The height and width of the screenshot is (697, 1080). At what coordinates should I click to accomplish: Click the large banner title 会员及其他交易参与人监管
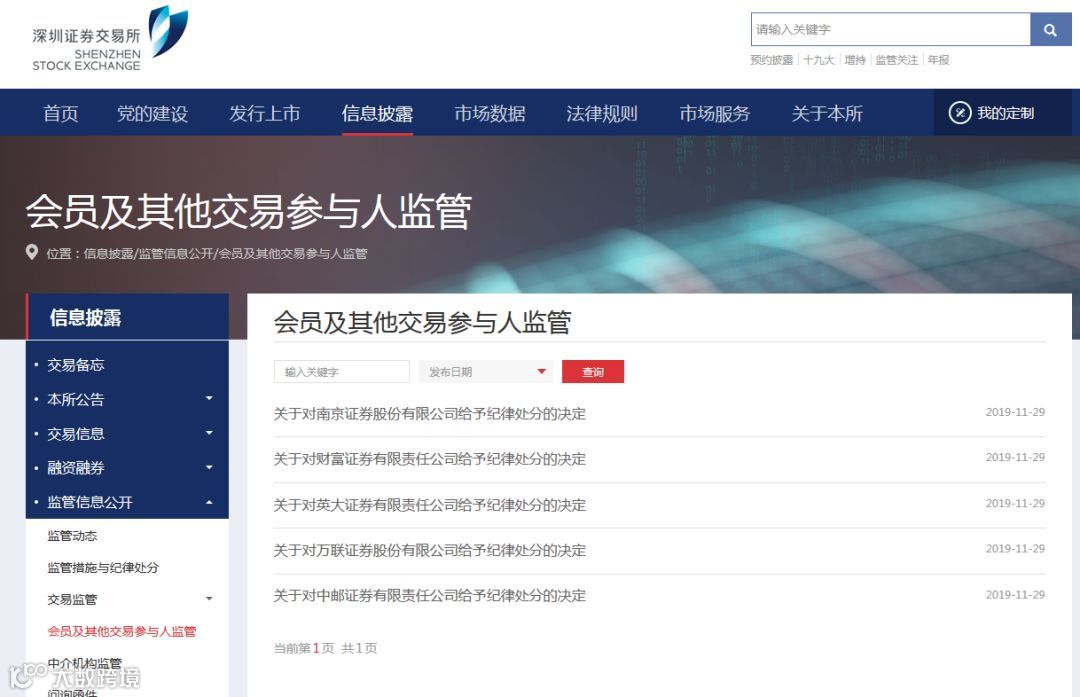point(249,211)
